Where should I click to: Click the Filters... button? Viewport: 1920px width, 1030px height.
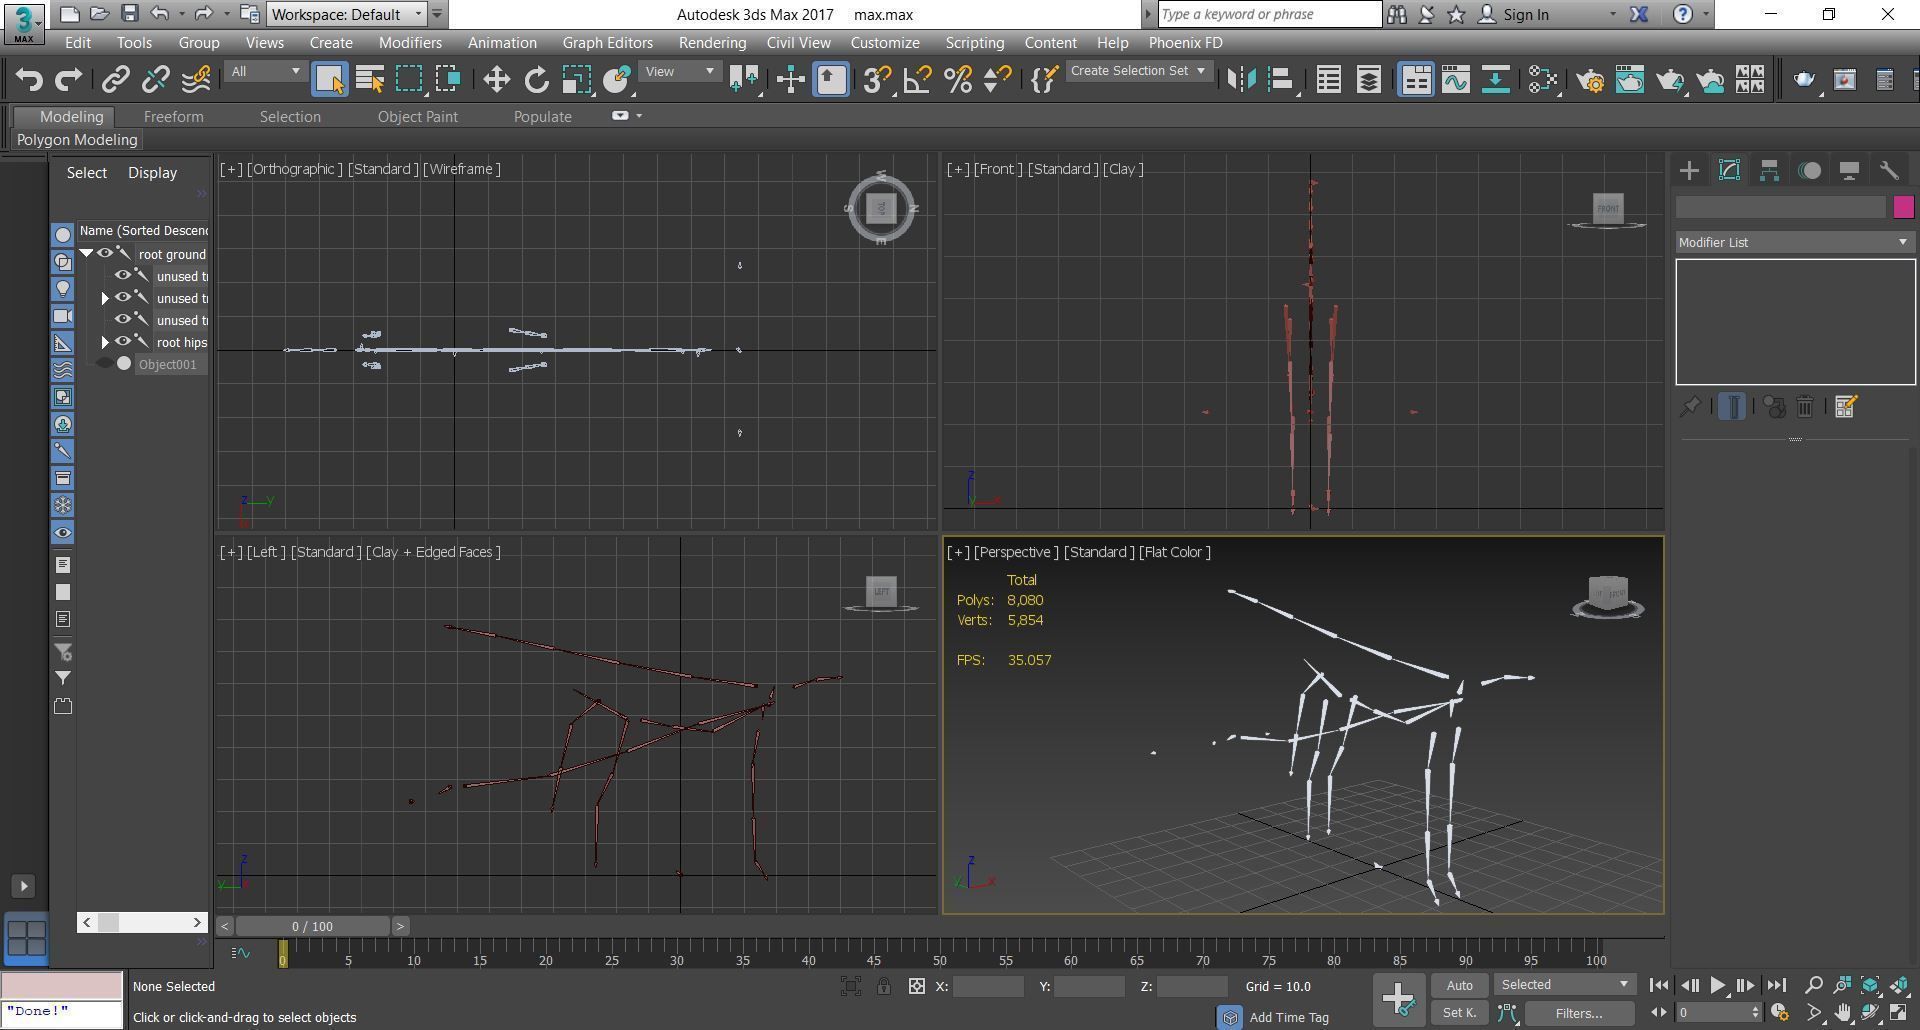1578,1014
